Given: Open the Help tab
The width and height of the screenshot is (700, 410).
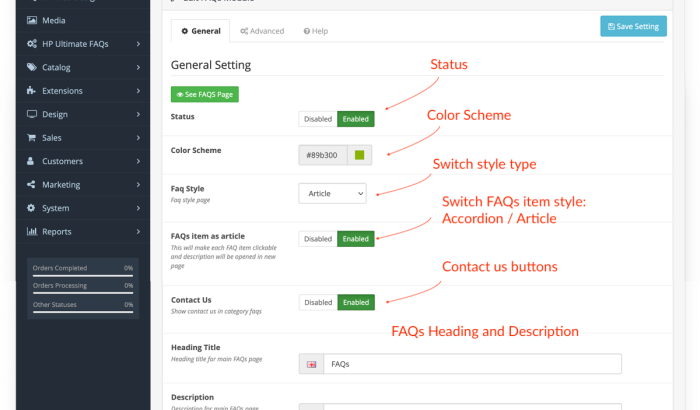Looking at the screenshot, I should point(316,31).
